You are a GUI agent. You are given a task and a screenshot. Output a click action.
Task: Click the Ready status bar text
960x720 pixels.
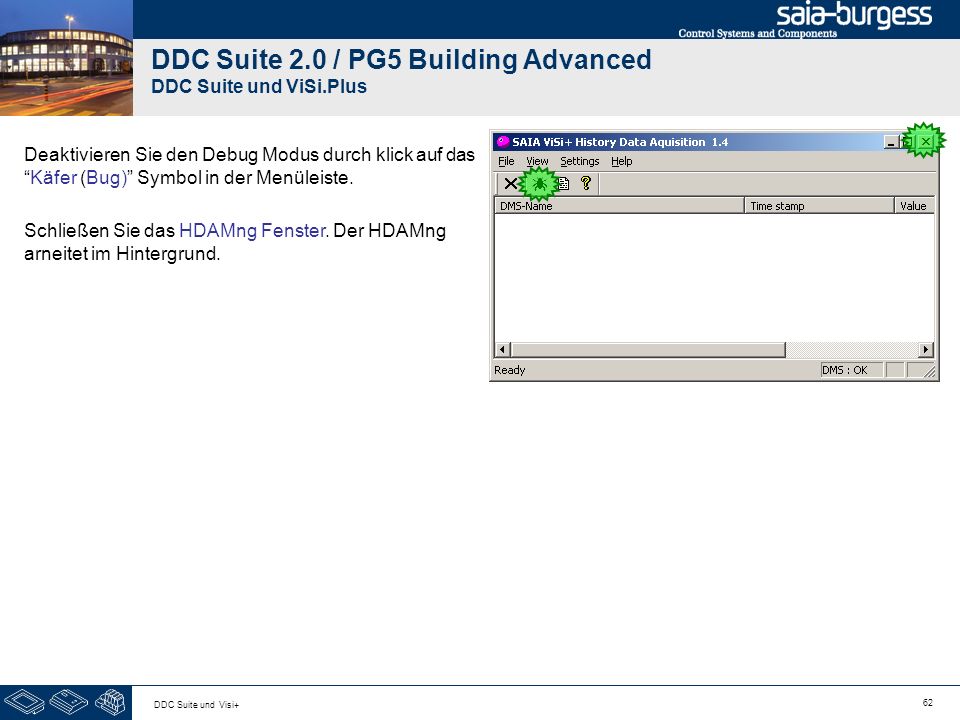509,370
